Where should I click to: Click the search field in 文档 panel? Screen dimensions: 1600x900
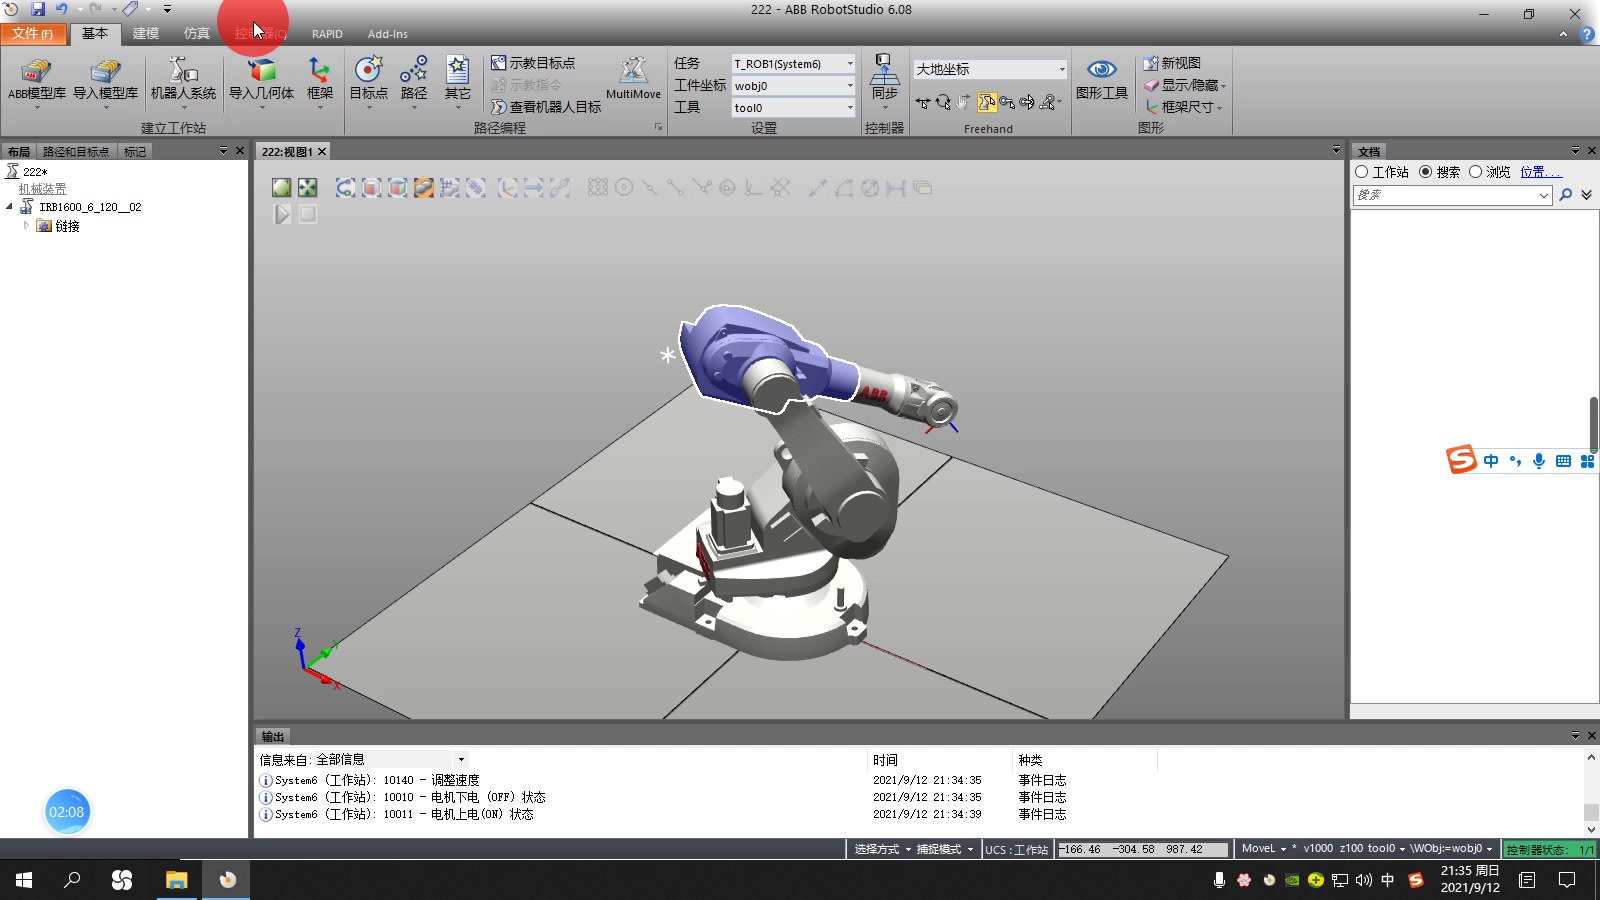tap(1445, 195)
